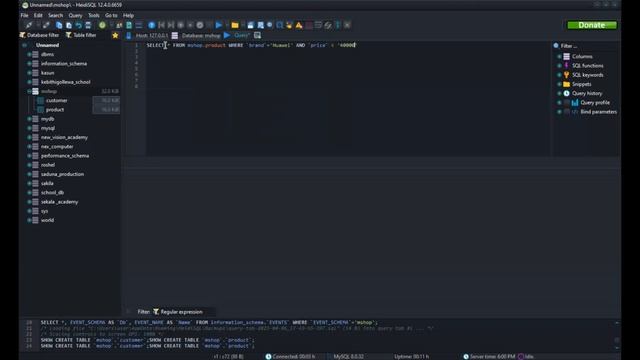This screenshot has height=360, width=640.
Task: Click the green Donate button
Action: click(x=592, y=25)
